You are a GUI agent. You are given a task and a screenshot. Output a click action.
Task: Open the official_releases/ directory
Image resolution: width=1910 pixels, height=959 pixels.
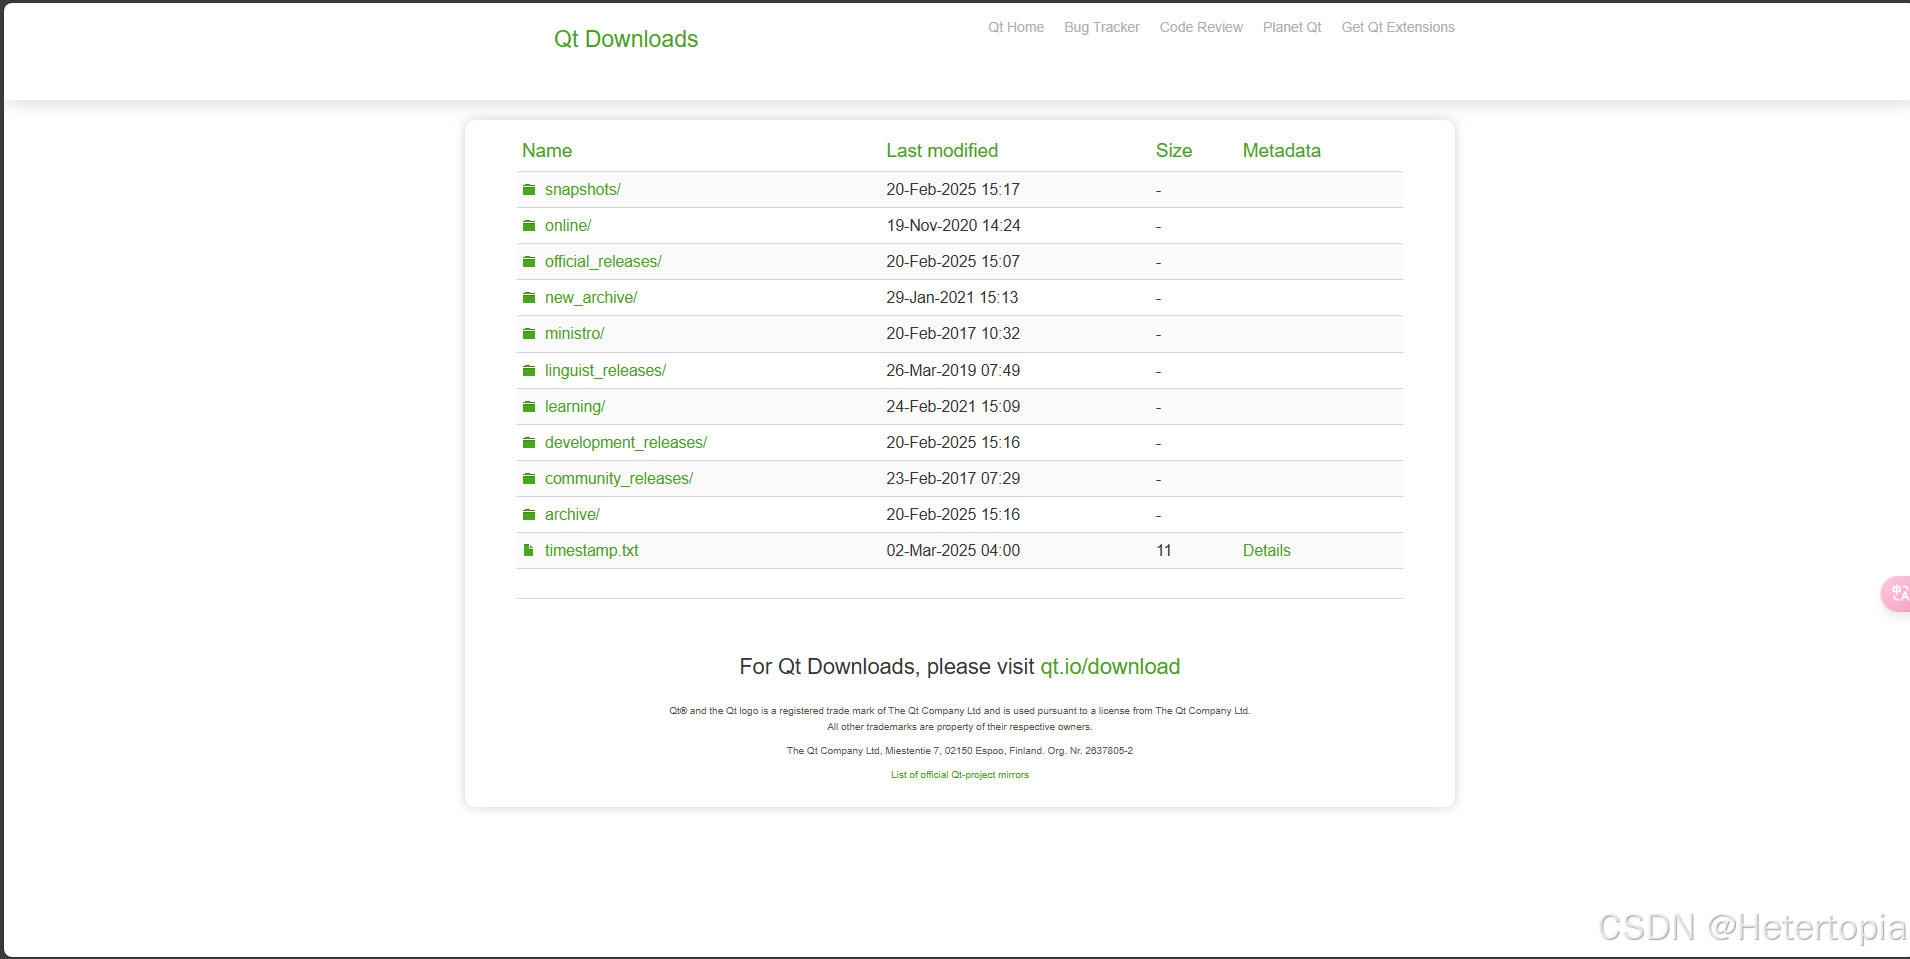(x=603, y=261)
